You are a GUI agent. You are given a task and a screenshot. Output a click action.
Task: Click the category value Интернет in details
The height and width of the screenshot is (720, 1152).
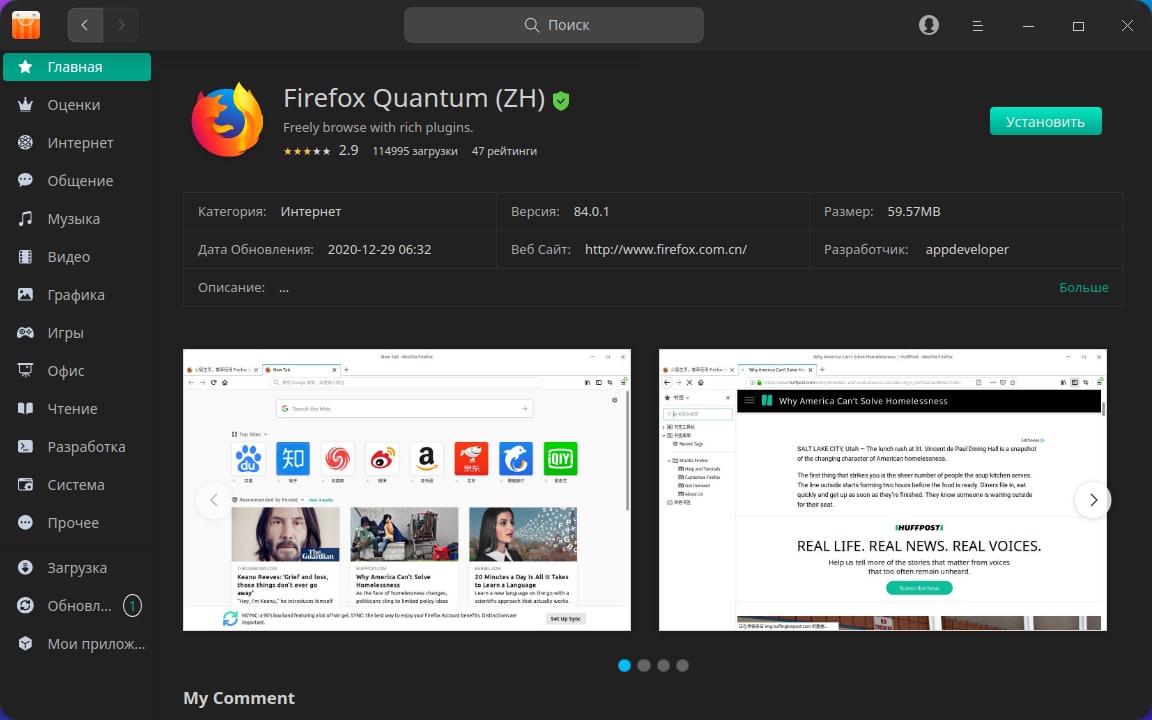pyautogui.click(x=311, y=212)
